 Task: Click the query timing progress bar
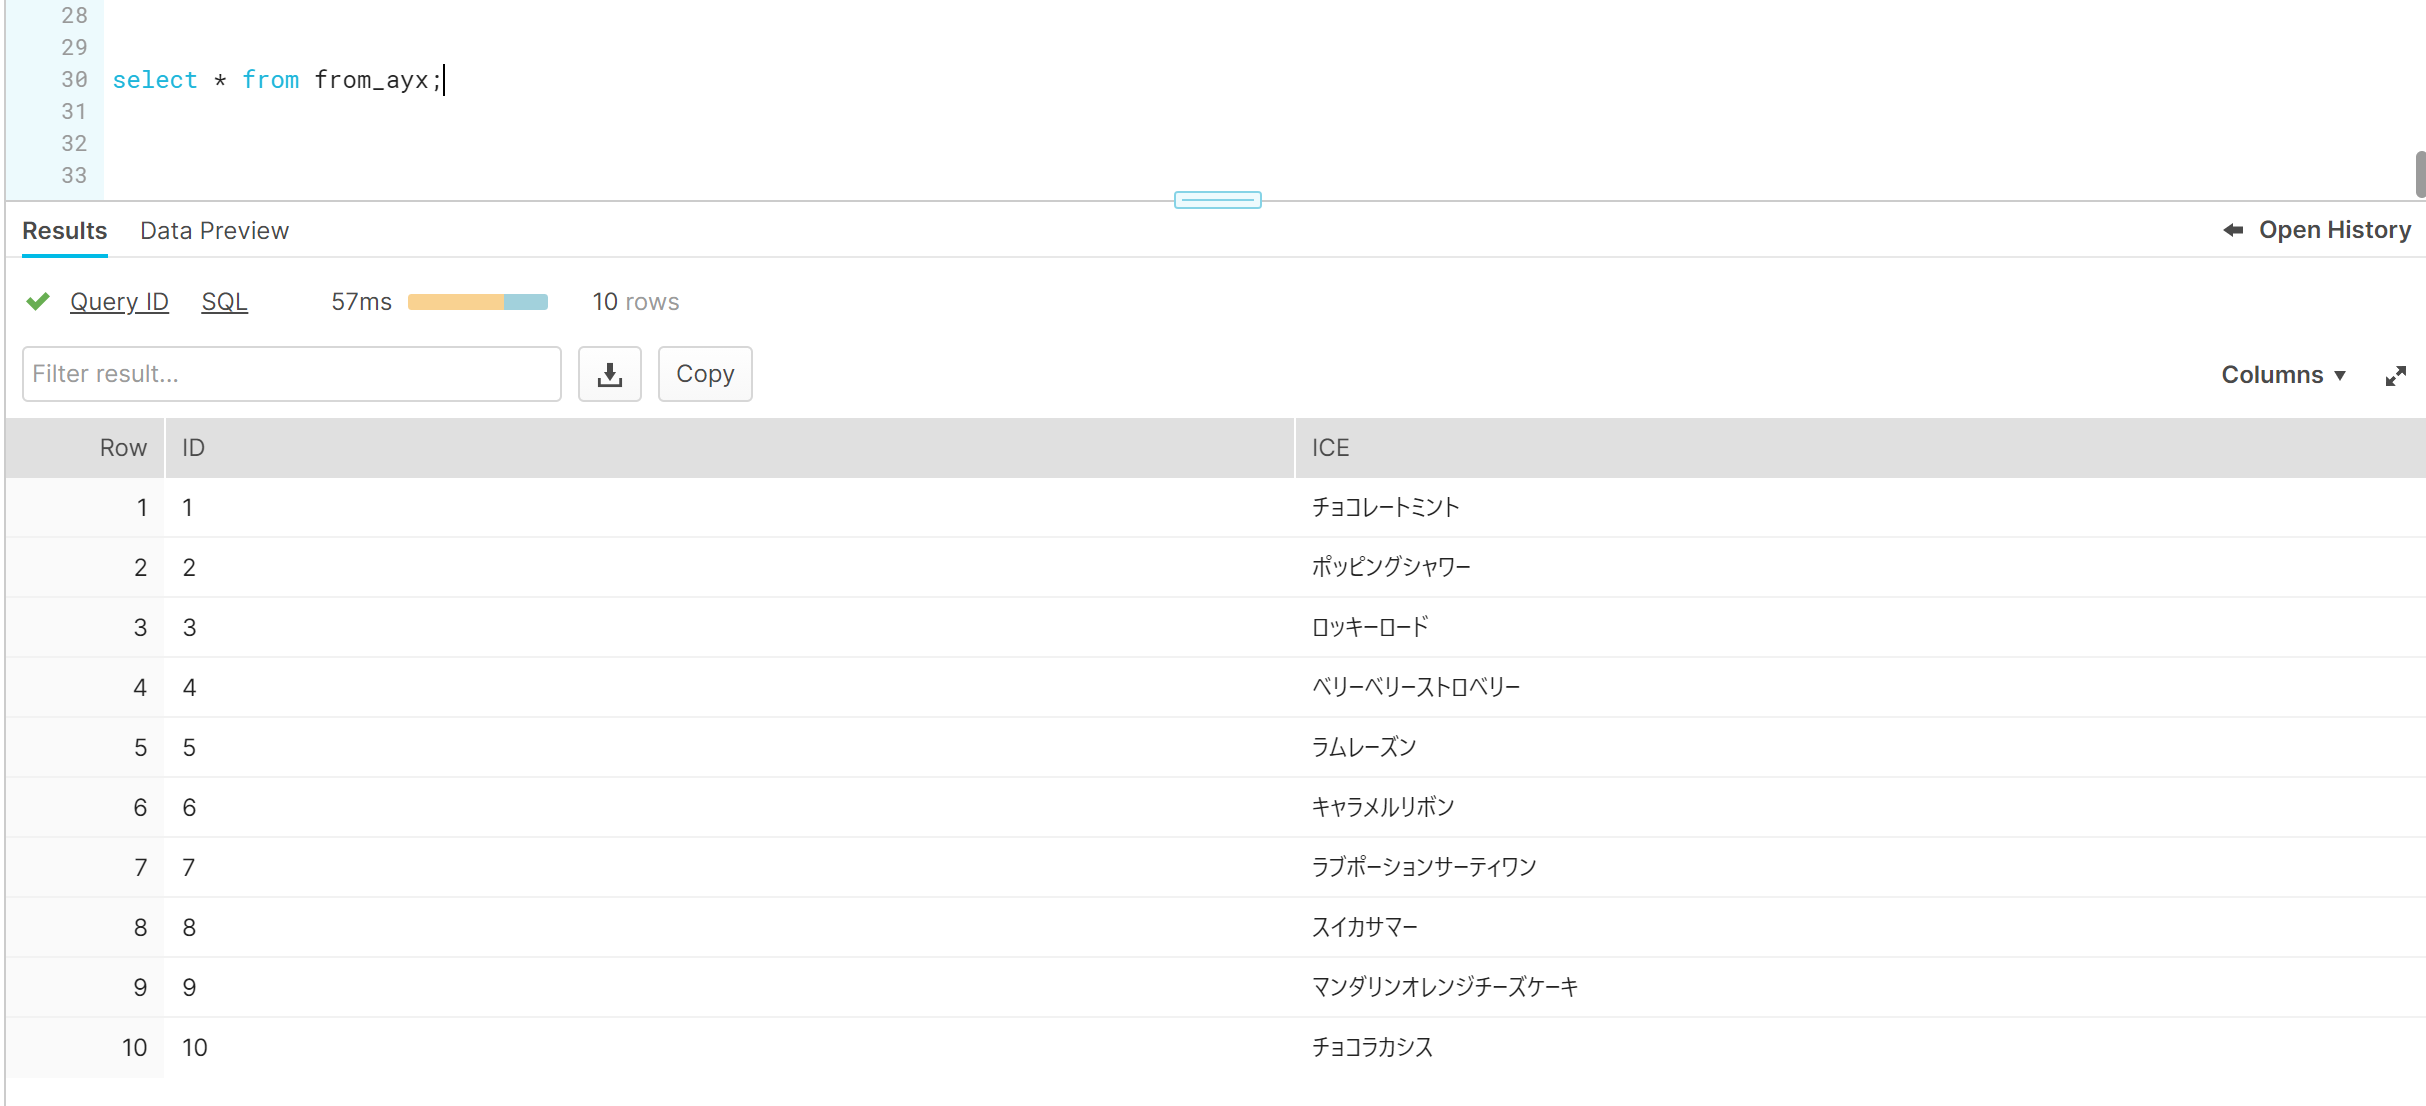(x=477, y=301)
